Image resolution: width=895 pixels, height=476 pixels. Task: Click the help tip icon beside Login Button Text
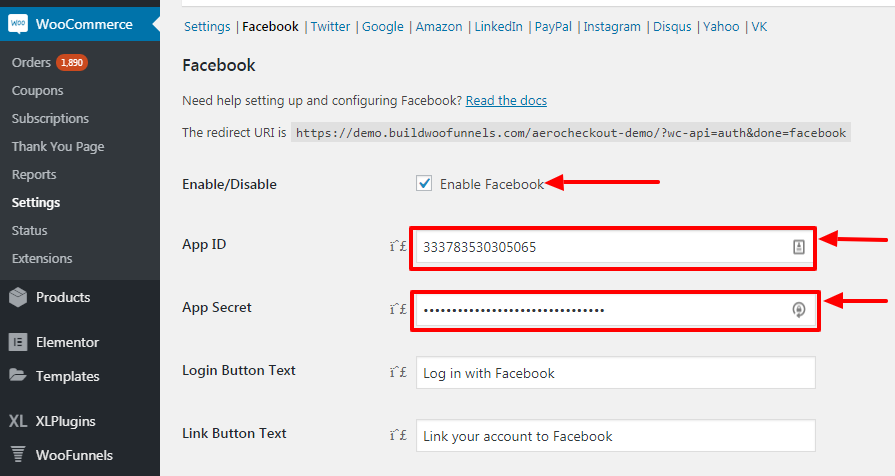coord(398,372)
